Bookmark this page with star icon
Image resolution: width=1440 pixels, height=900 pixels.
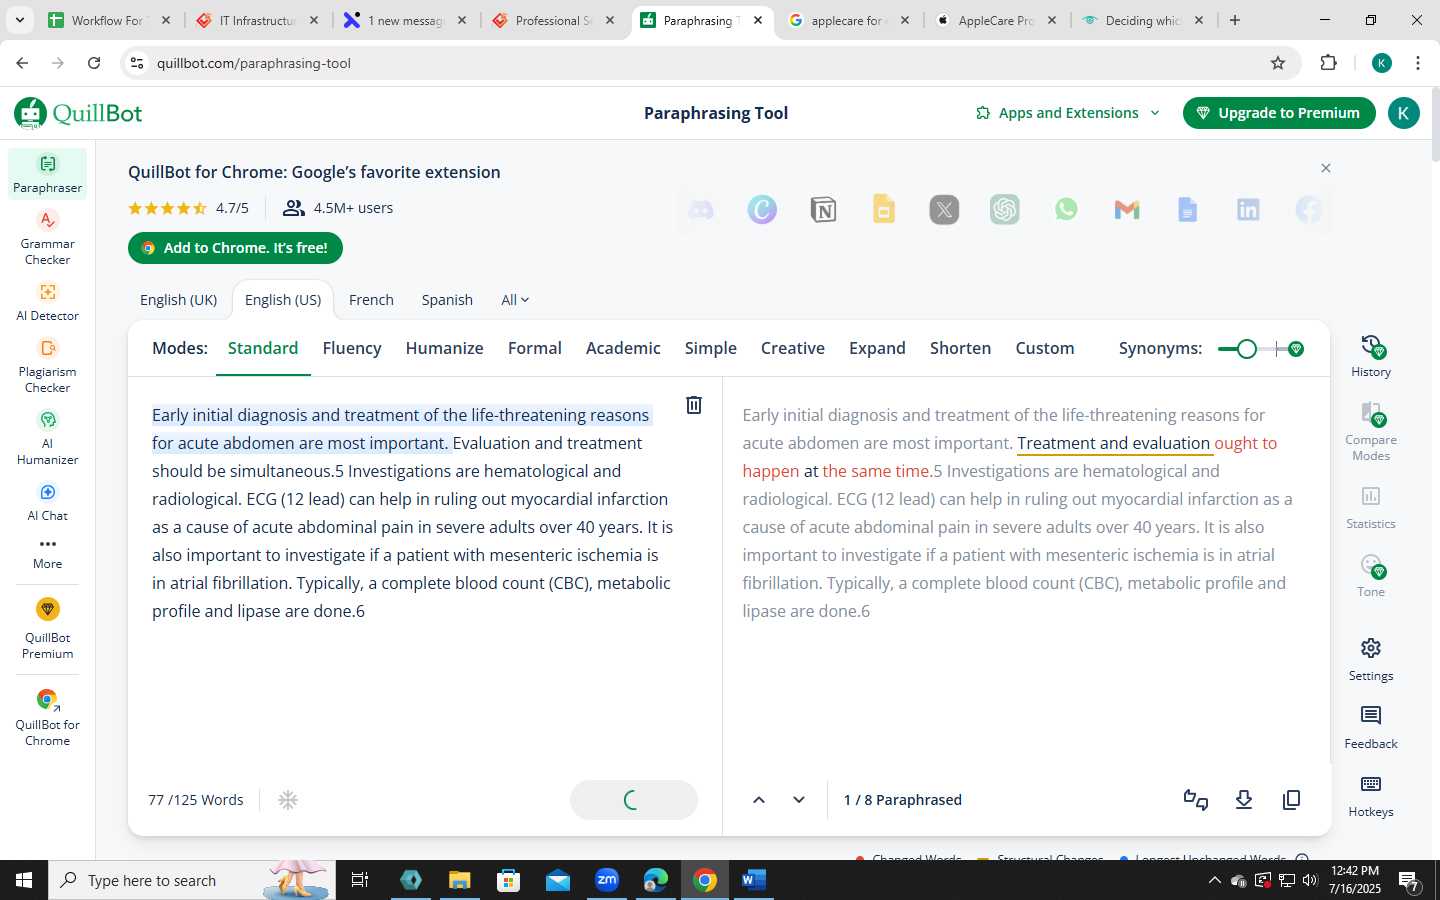point(1278,63)
